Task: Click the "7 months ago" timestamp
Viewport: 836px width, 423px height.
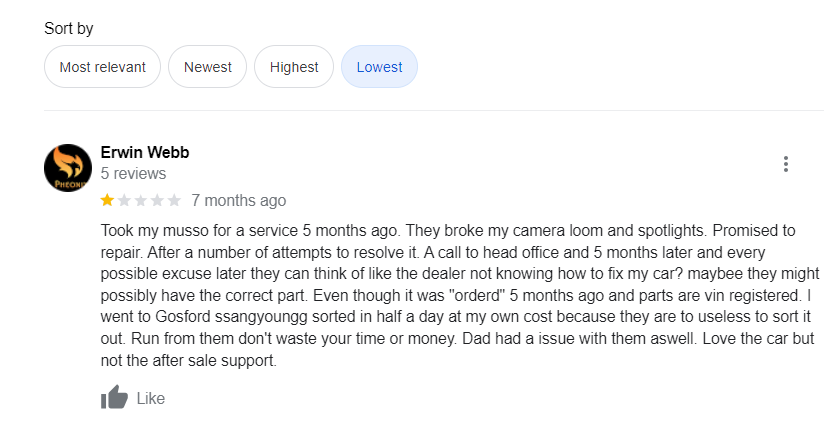Action: point(238,200)
